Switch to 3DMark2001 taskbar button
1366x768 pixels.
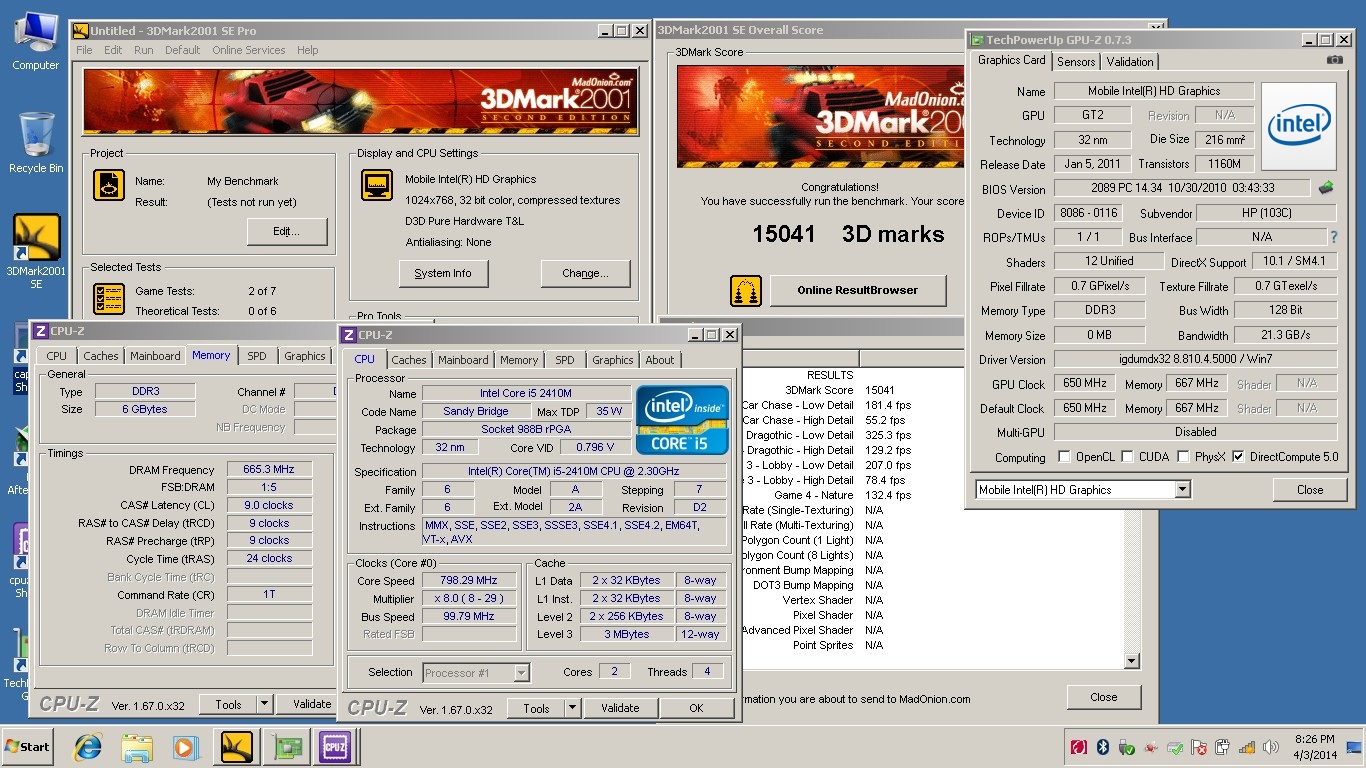[236, 747]
